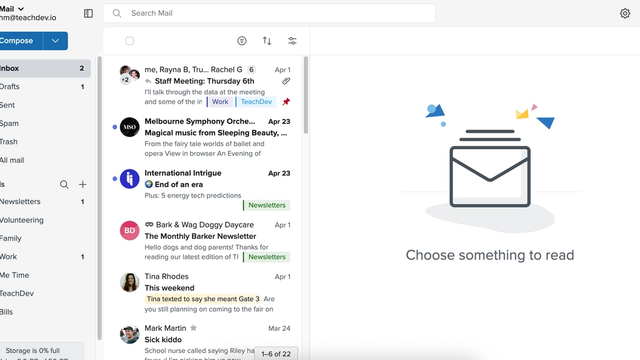Open the Inbox folder
Screen dimensions: 640x360
45,68
